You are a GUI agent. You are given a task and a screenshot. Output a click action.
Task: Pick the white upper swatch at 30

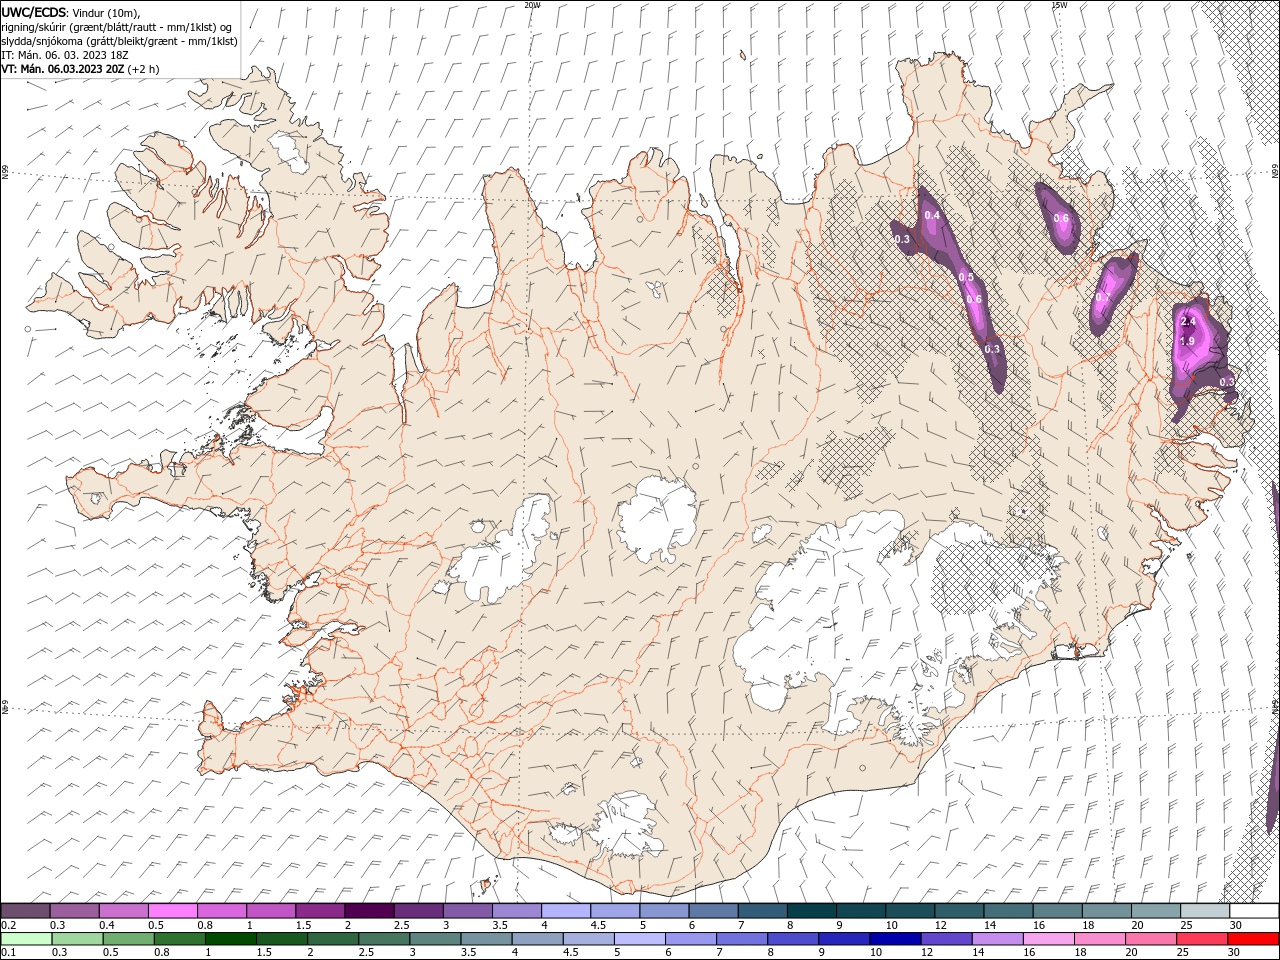(1253, 911)
